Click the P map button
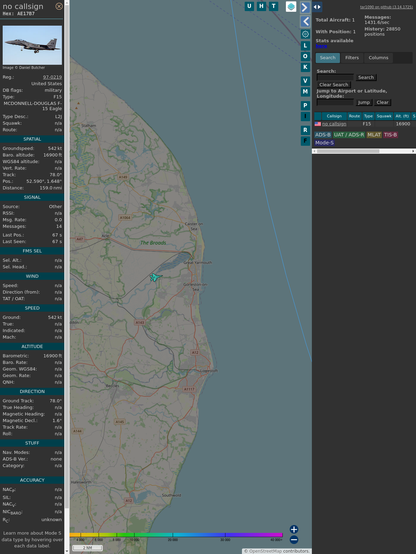 (x=305, y=105)
